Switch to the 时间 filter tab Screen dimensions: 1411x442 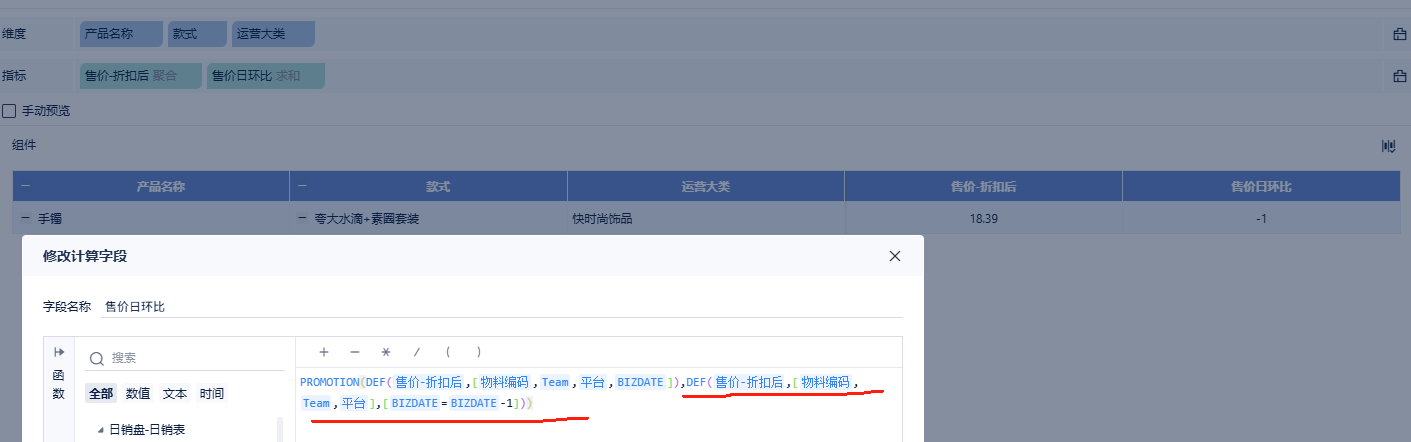212,394
